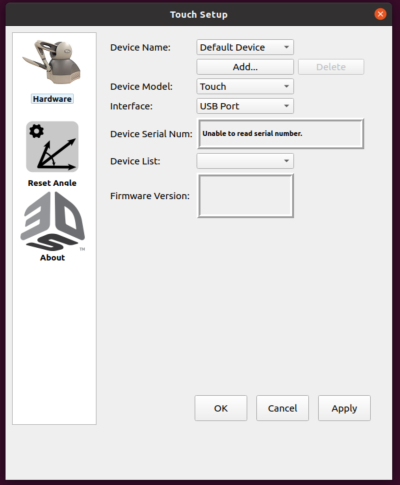The image size is (400, 485).
Task: Confirm with the OK button
Action: (221, 408)
